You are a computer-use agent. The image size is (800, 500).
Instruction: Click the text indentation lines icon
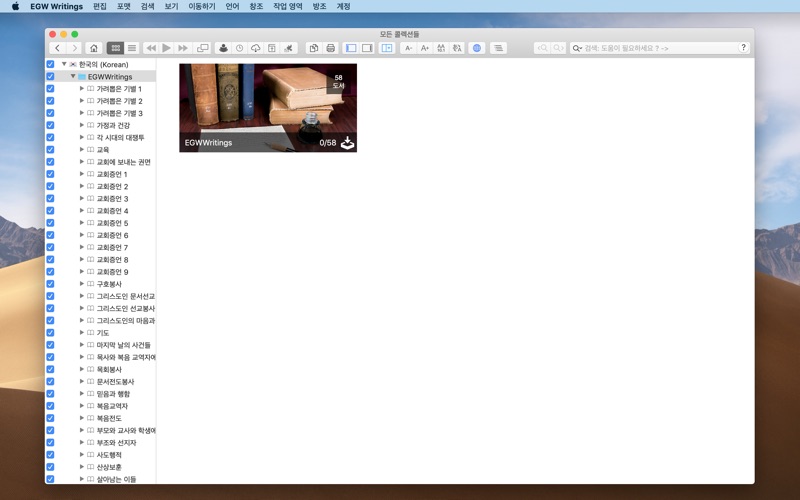pyautogui.click(x=498, y=48)
